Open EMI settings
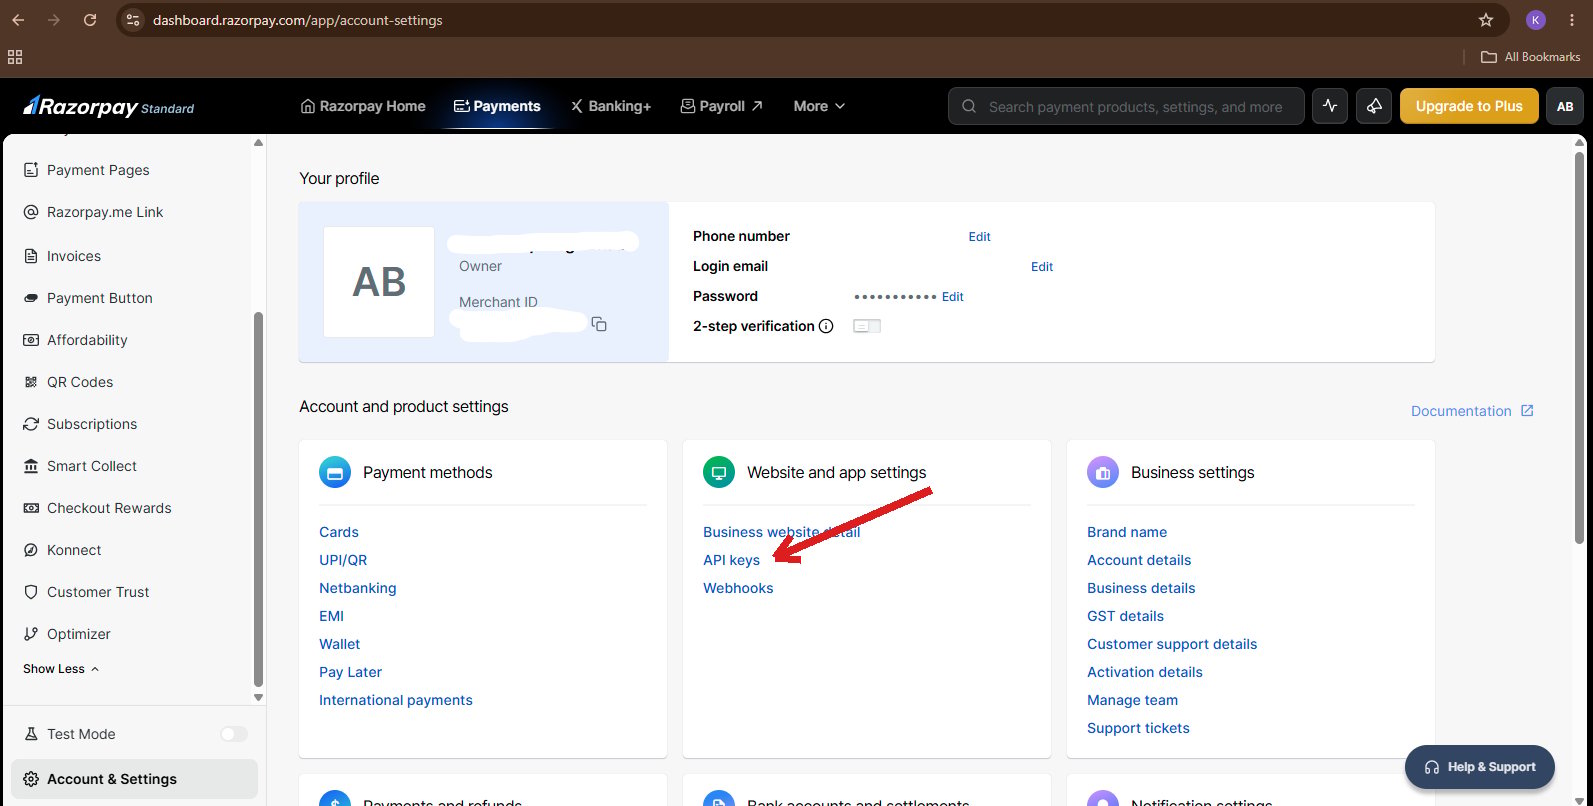1593x806 pixels. click(x=331, y=616)
